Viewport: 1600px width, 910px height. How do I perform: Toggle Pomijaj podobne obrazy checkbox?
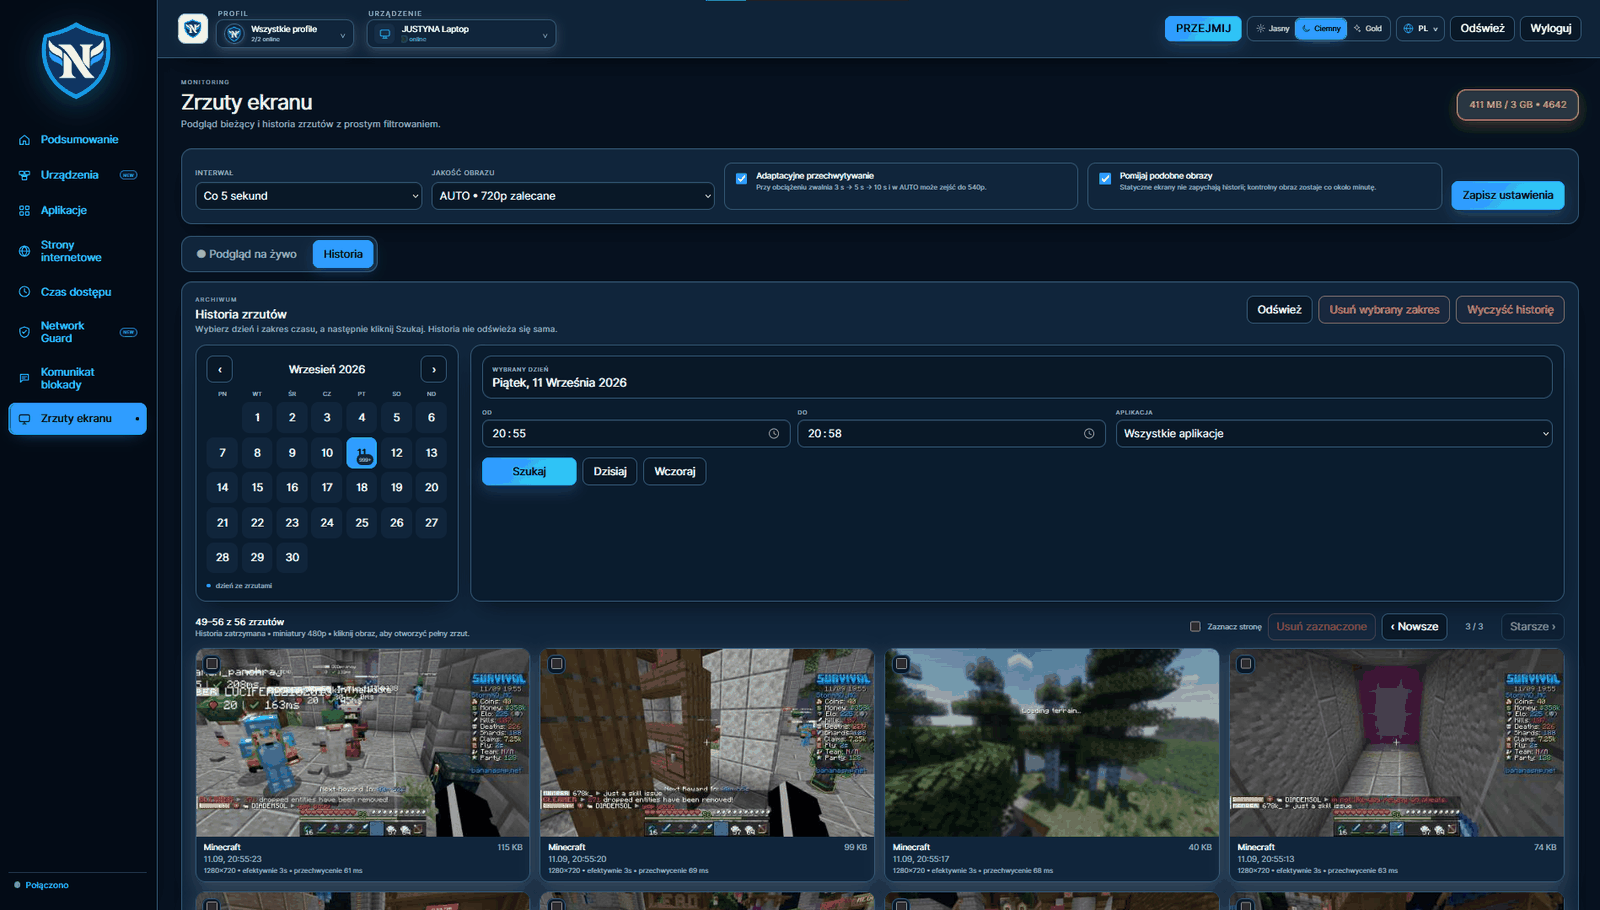pos(1105,179)
